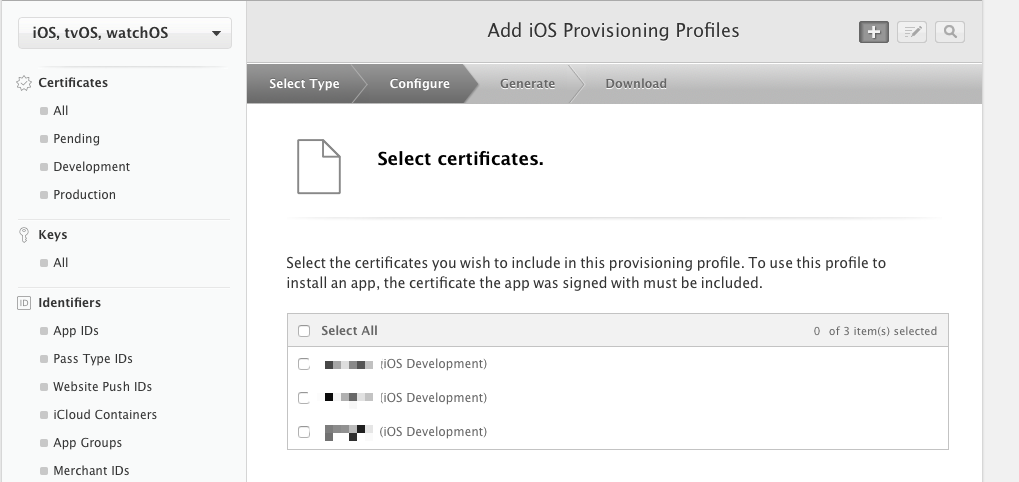This screenshot has width=1019, height=482.
Task: Check the Select All checkbox
Action: [303, 331]
